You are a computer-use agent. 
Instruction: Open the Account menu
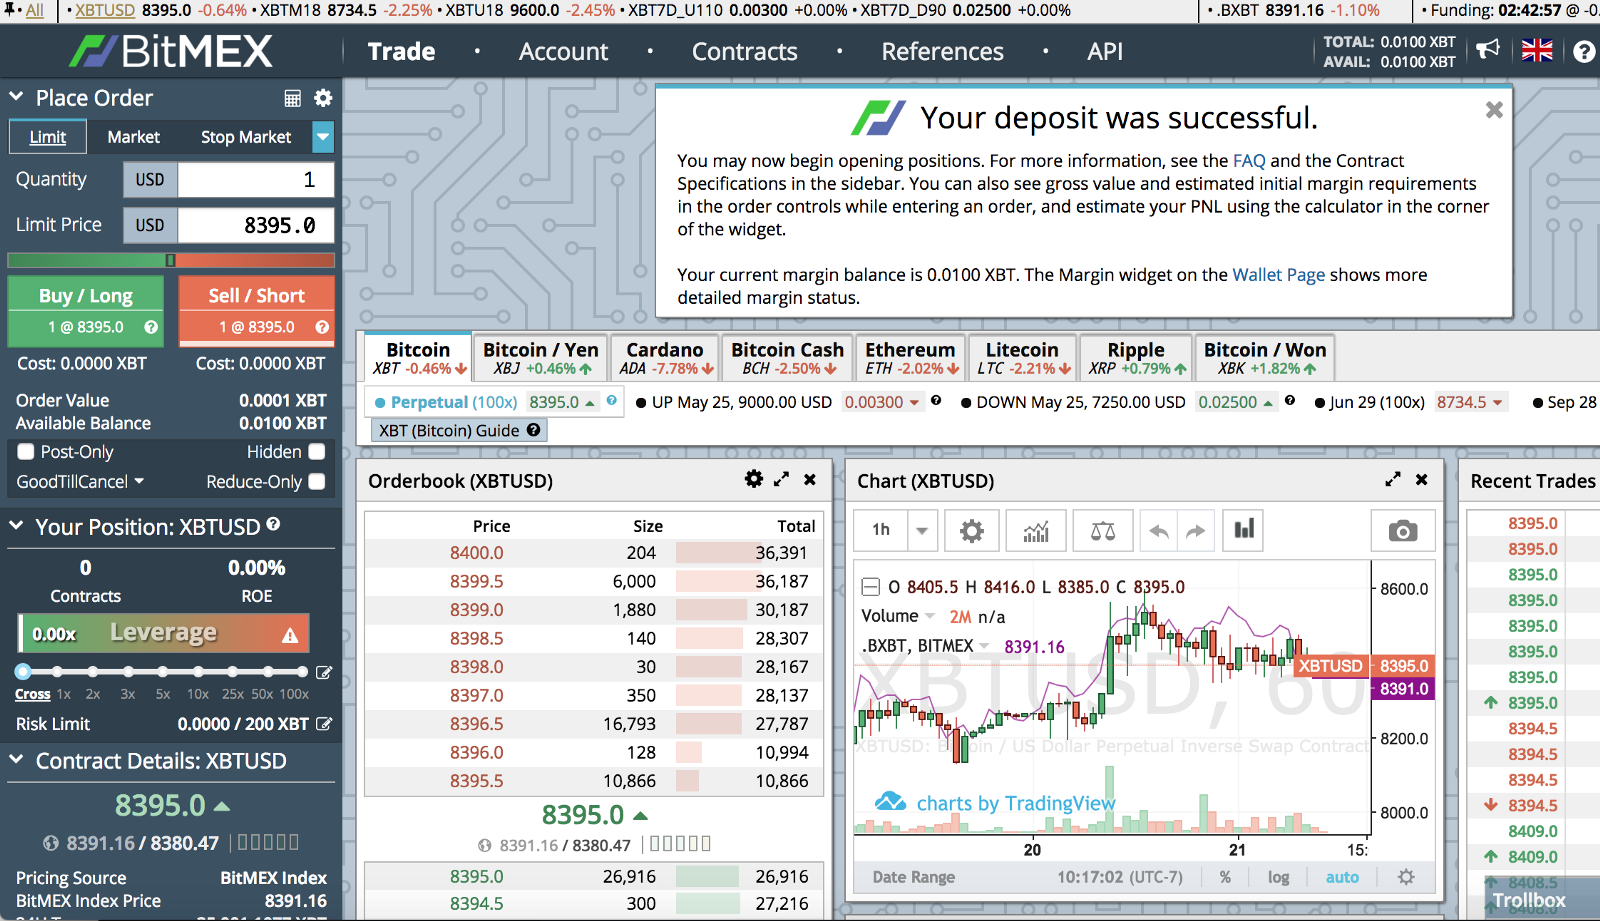563,52
